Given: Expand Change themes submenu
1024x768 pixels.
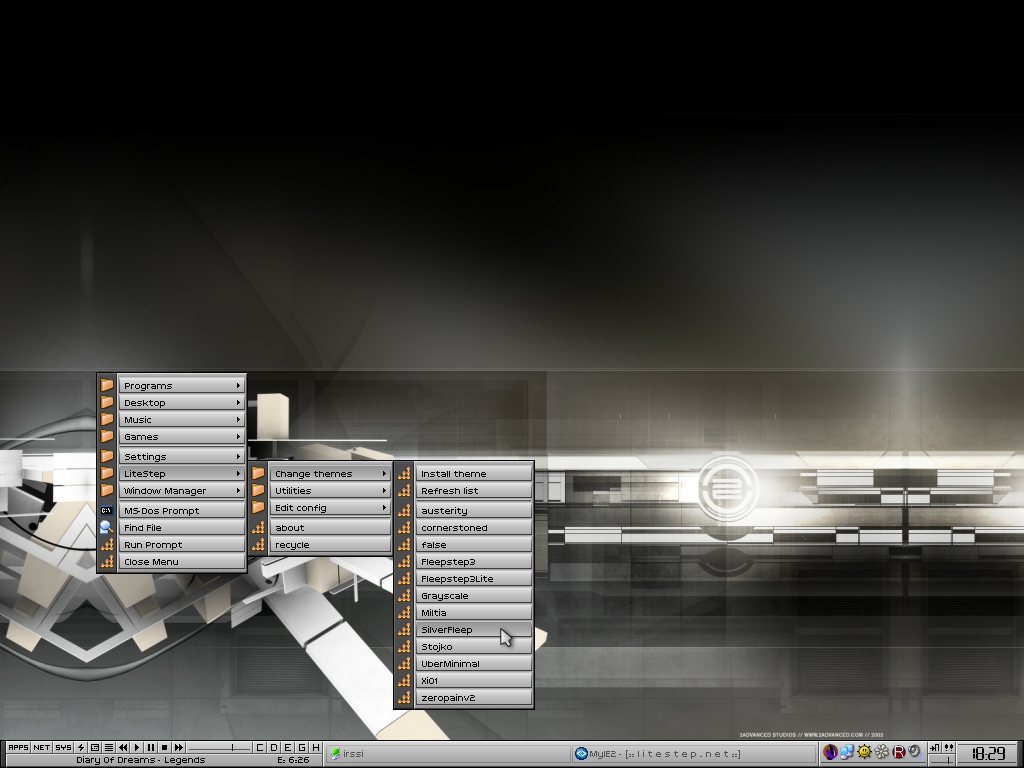Looking at the screenshot, I should [x=330, y=473].
